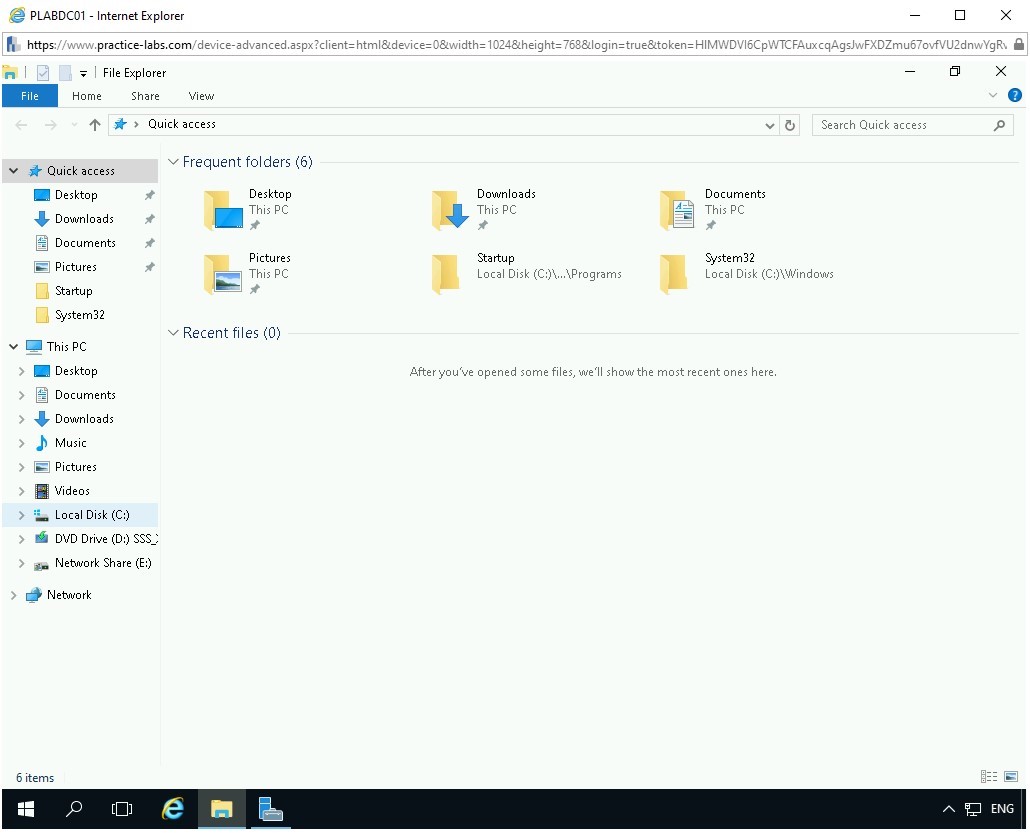This screenshot has height=833, width=1030.
Task: Click the search magnifier icon in search box
Action: pyautogui.click(x=999, y=125)
